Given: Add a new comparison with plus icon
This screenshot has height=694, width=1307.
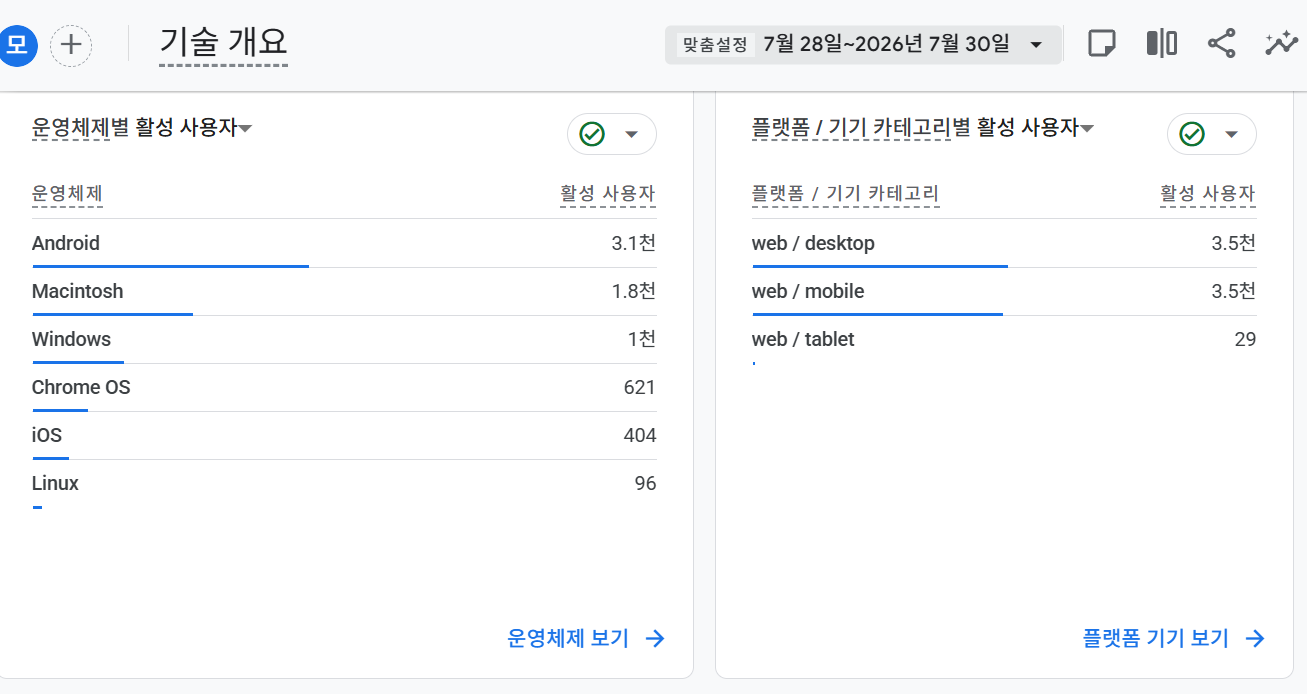Looking at the screenshot, I should coord(71,45).
